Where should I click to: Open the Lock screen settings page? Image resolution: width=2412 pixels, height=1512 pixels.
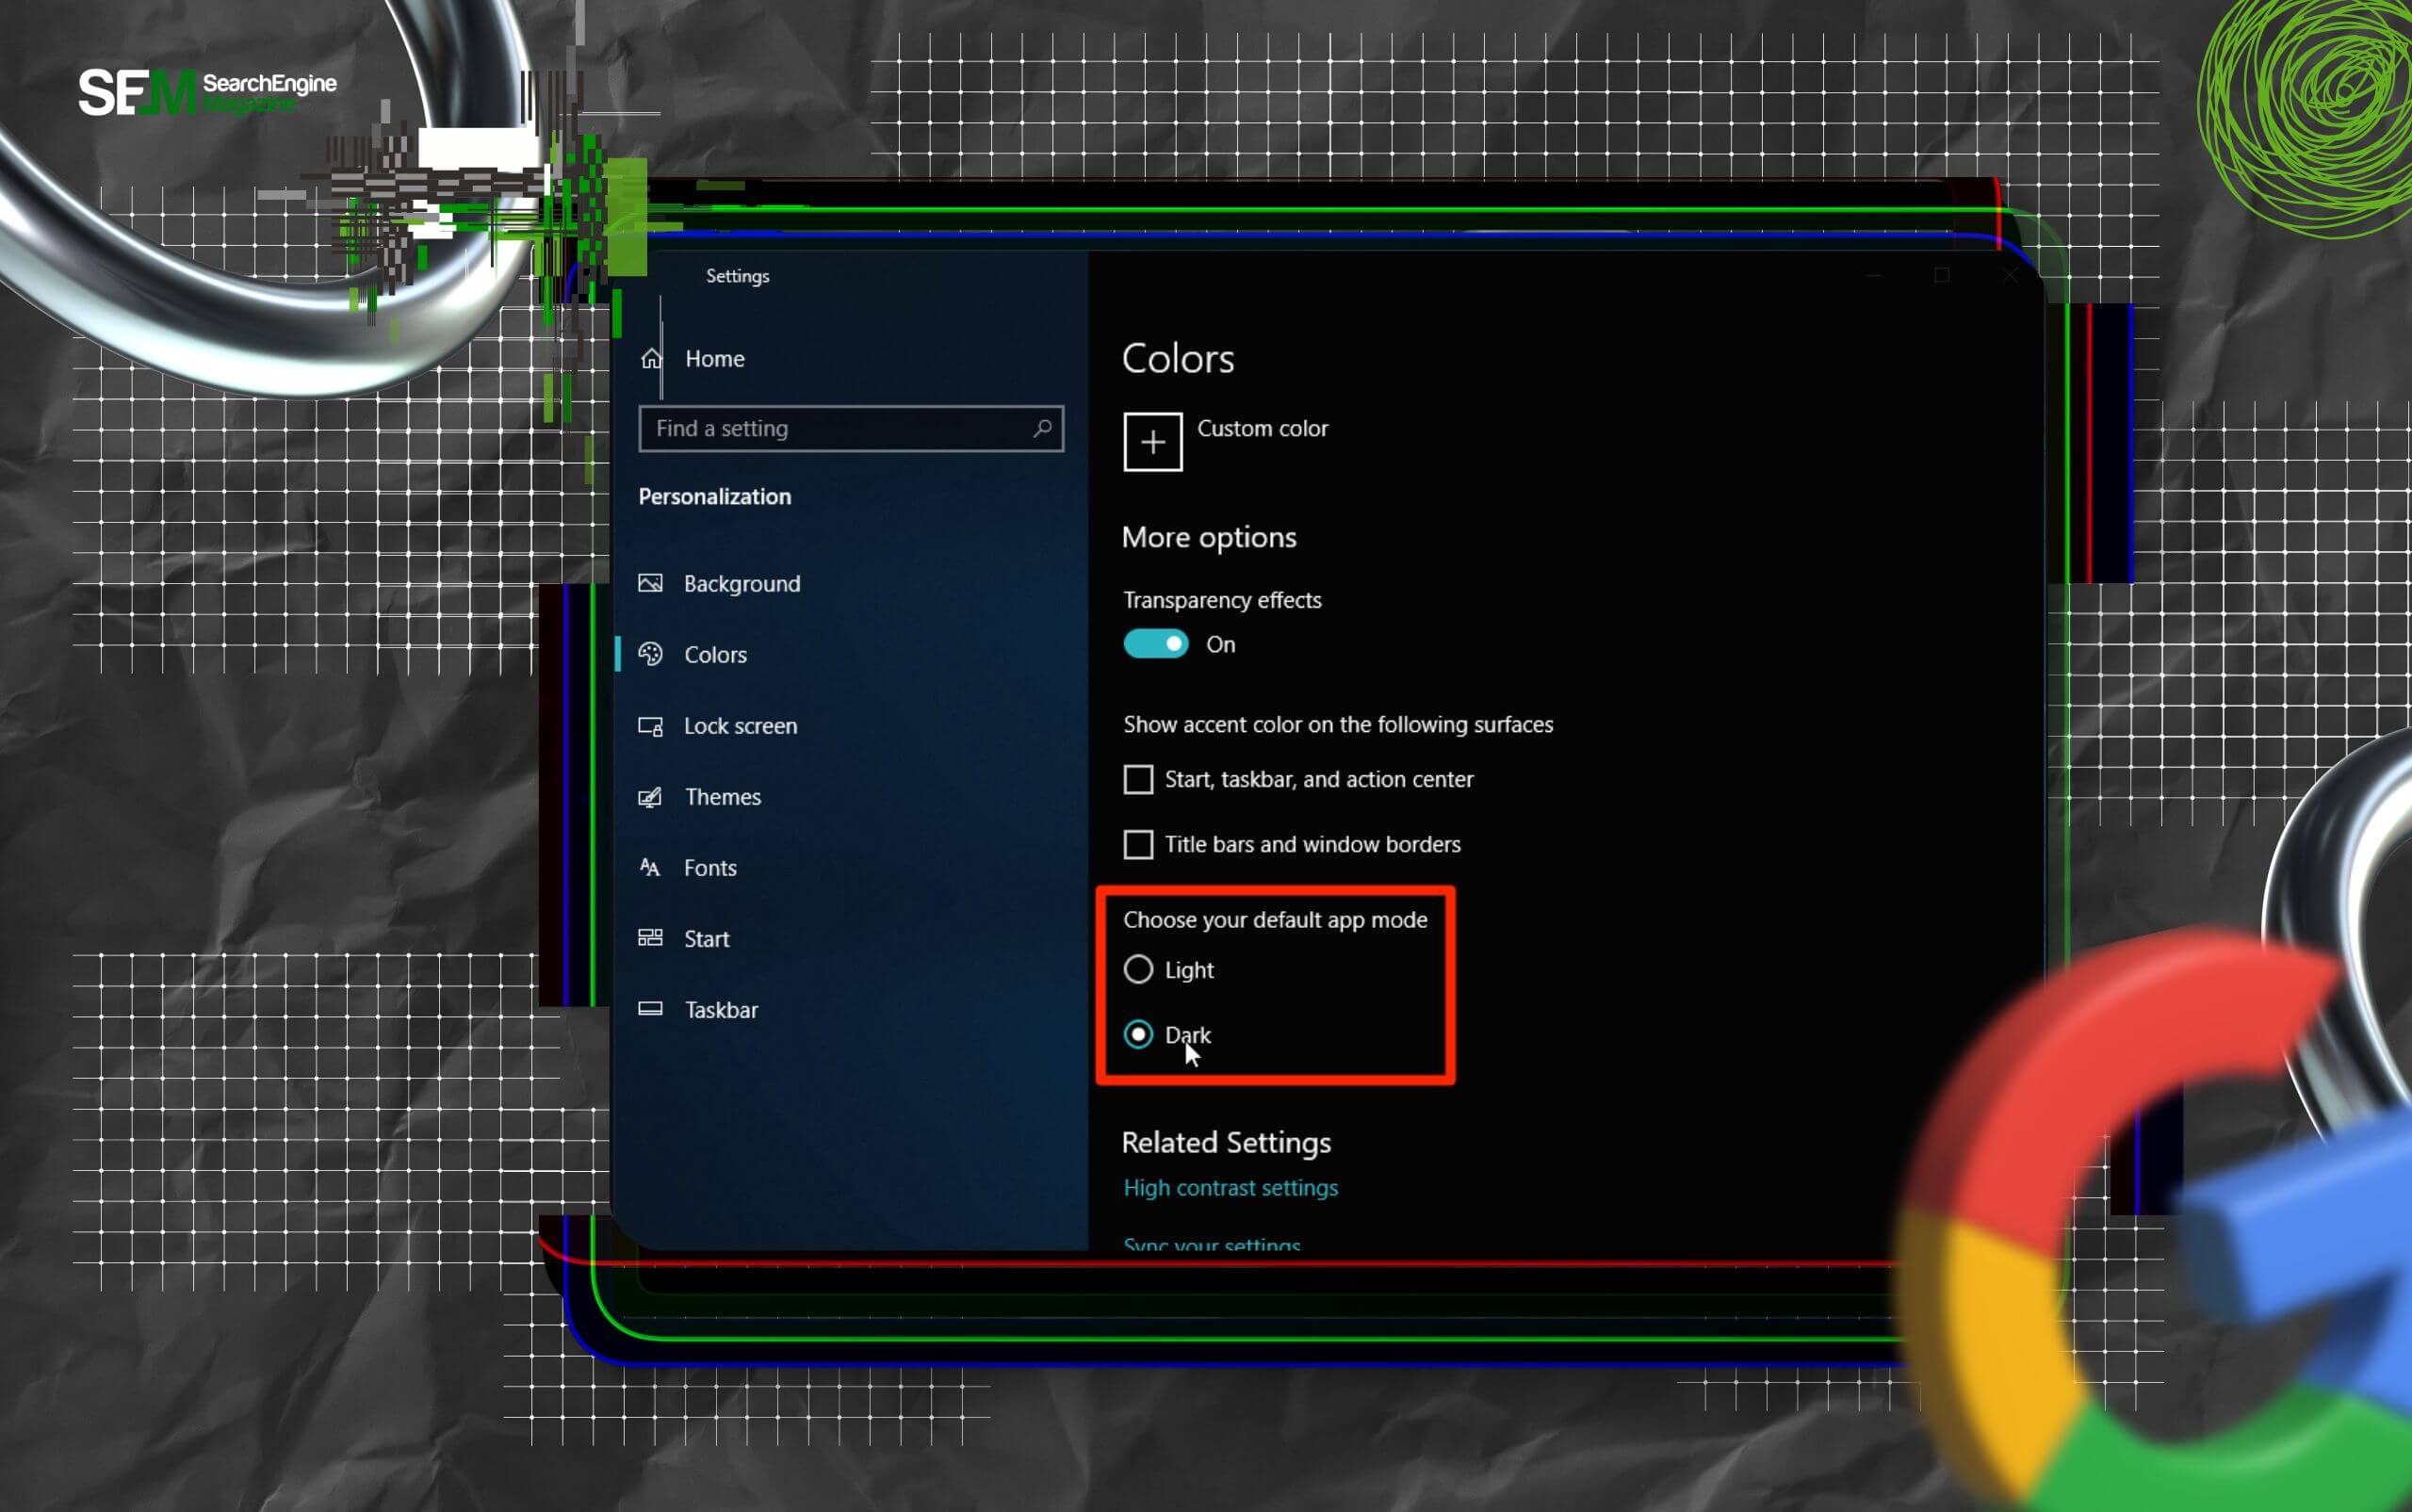[x=740, y=726]
